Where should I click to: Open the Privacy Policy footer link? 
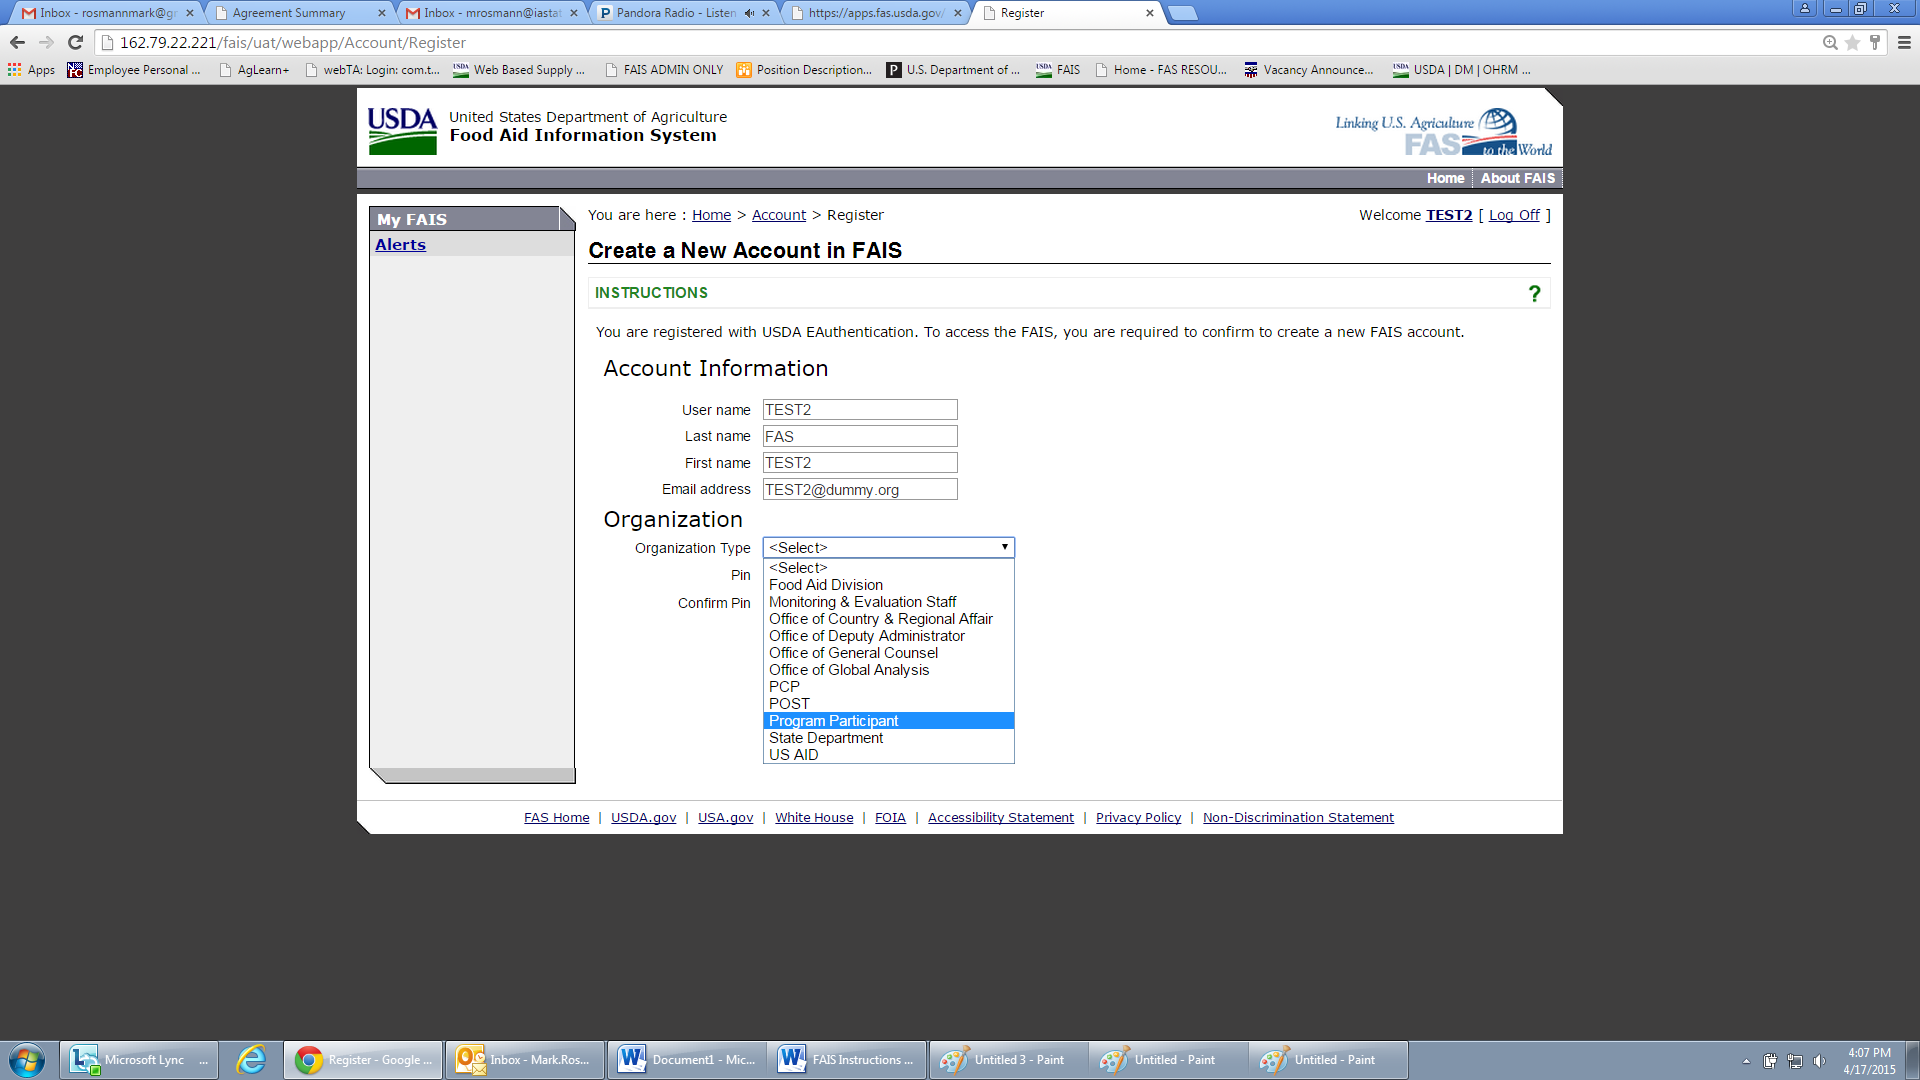[1138, 818]
